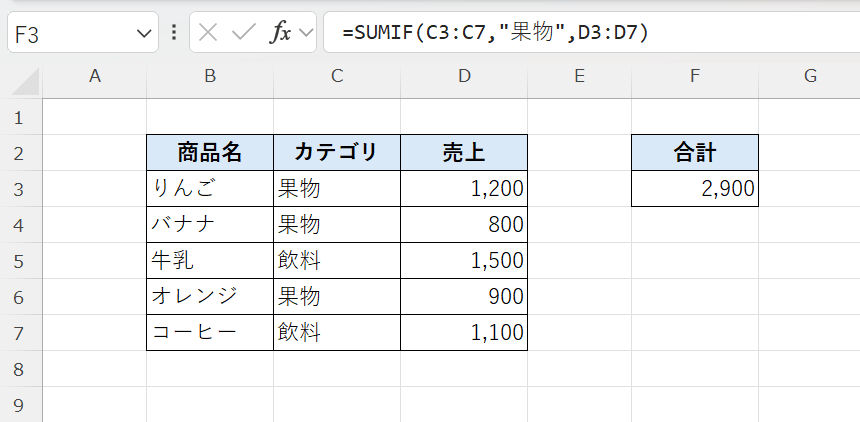Select the cell containing 2,900

(695, 189)
